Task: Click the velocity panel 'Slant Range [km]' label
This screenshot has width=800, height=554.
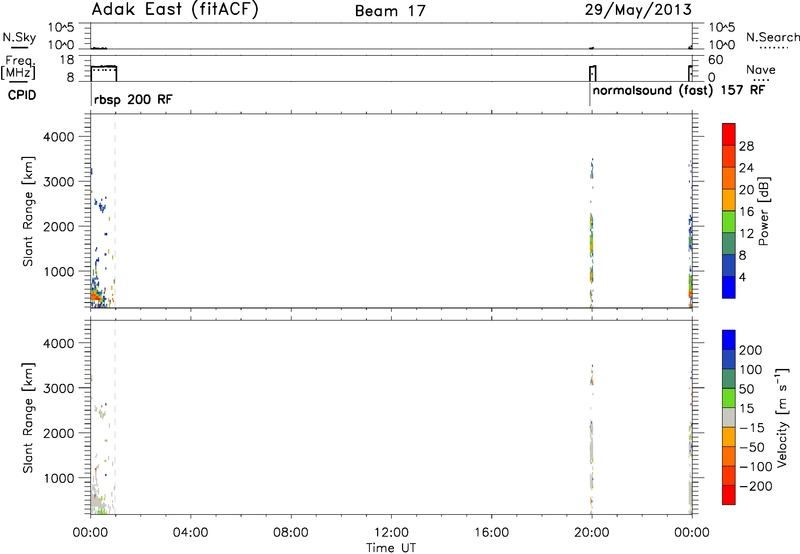Action: [28, 418]
